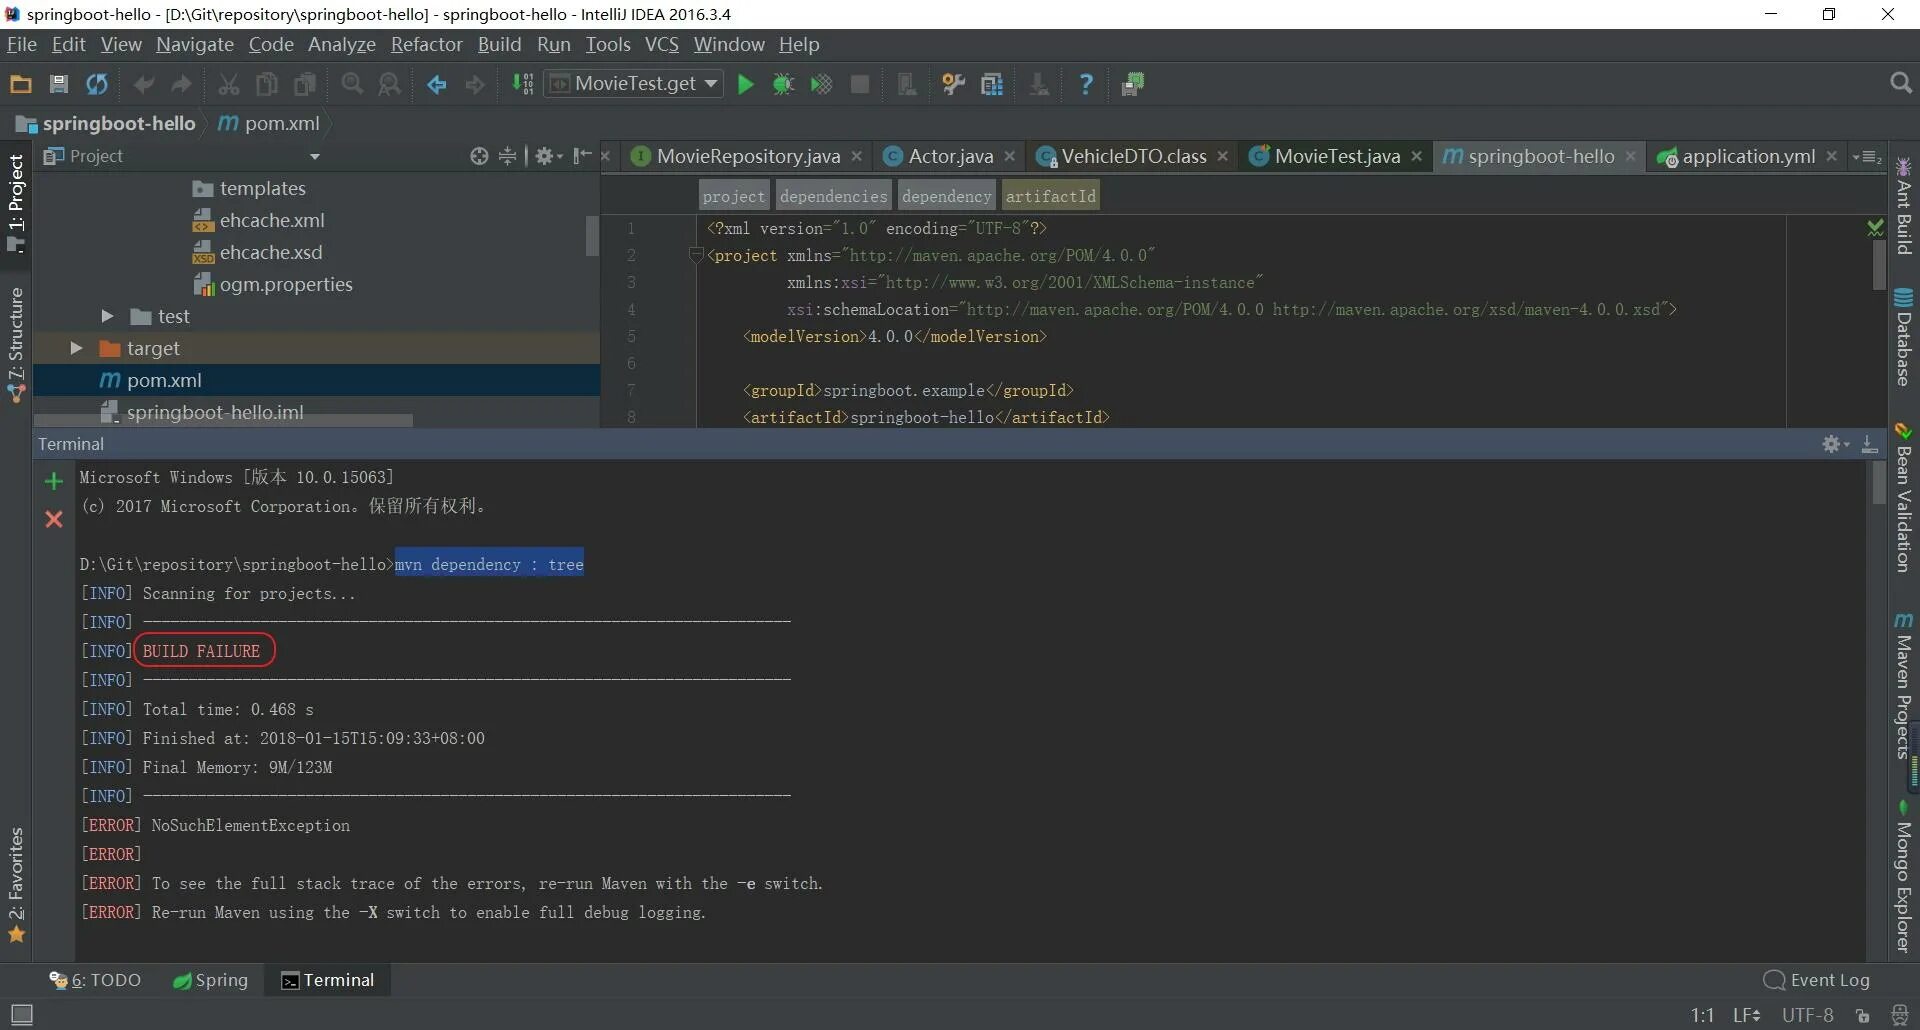Open the Maven Projects side panel
The height and width of the screenshot is (1030, 1920).
(x=1903, y=690)
